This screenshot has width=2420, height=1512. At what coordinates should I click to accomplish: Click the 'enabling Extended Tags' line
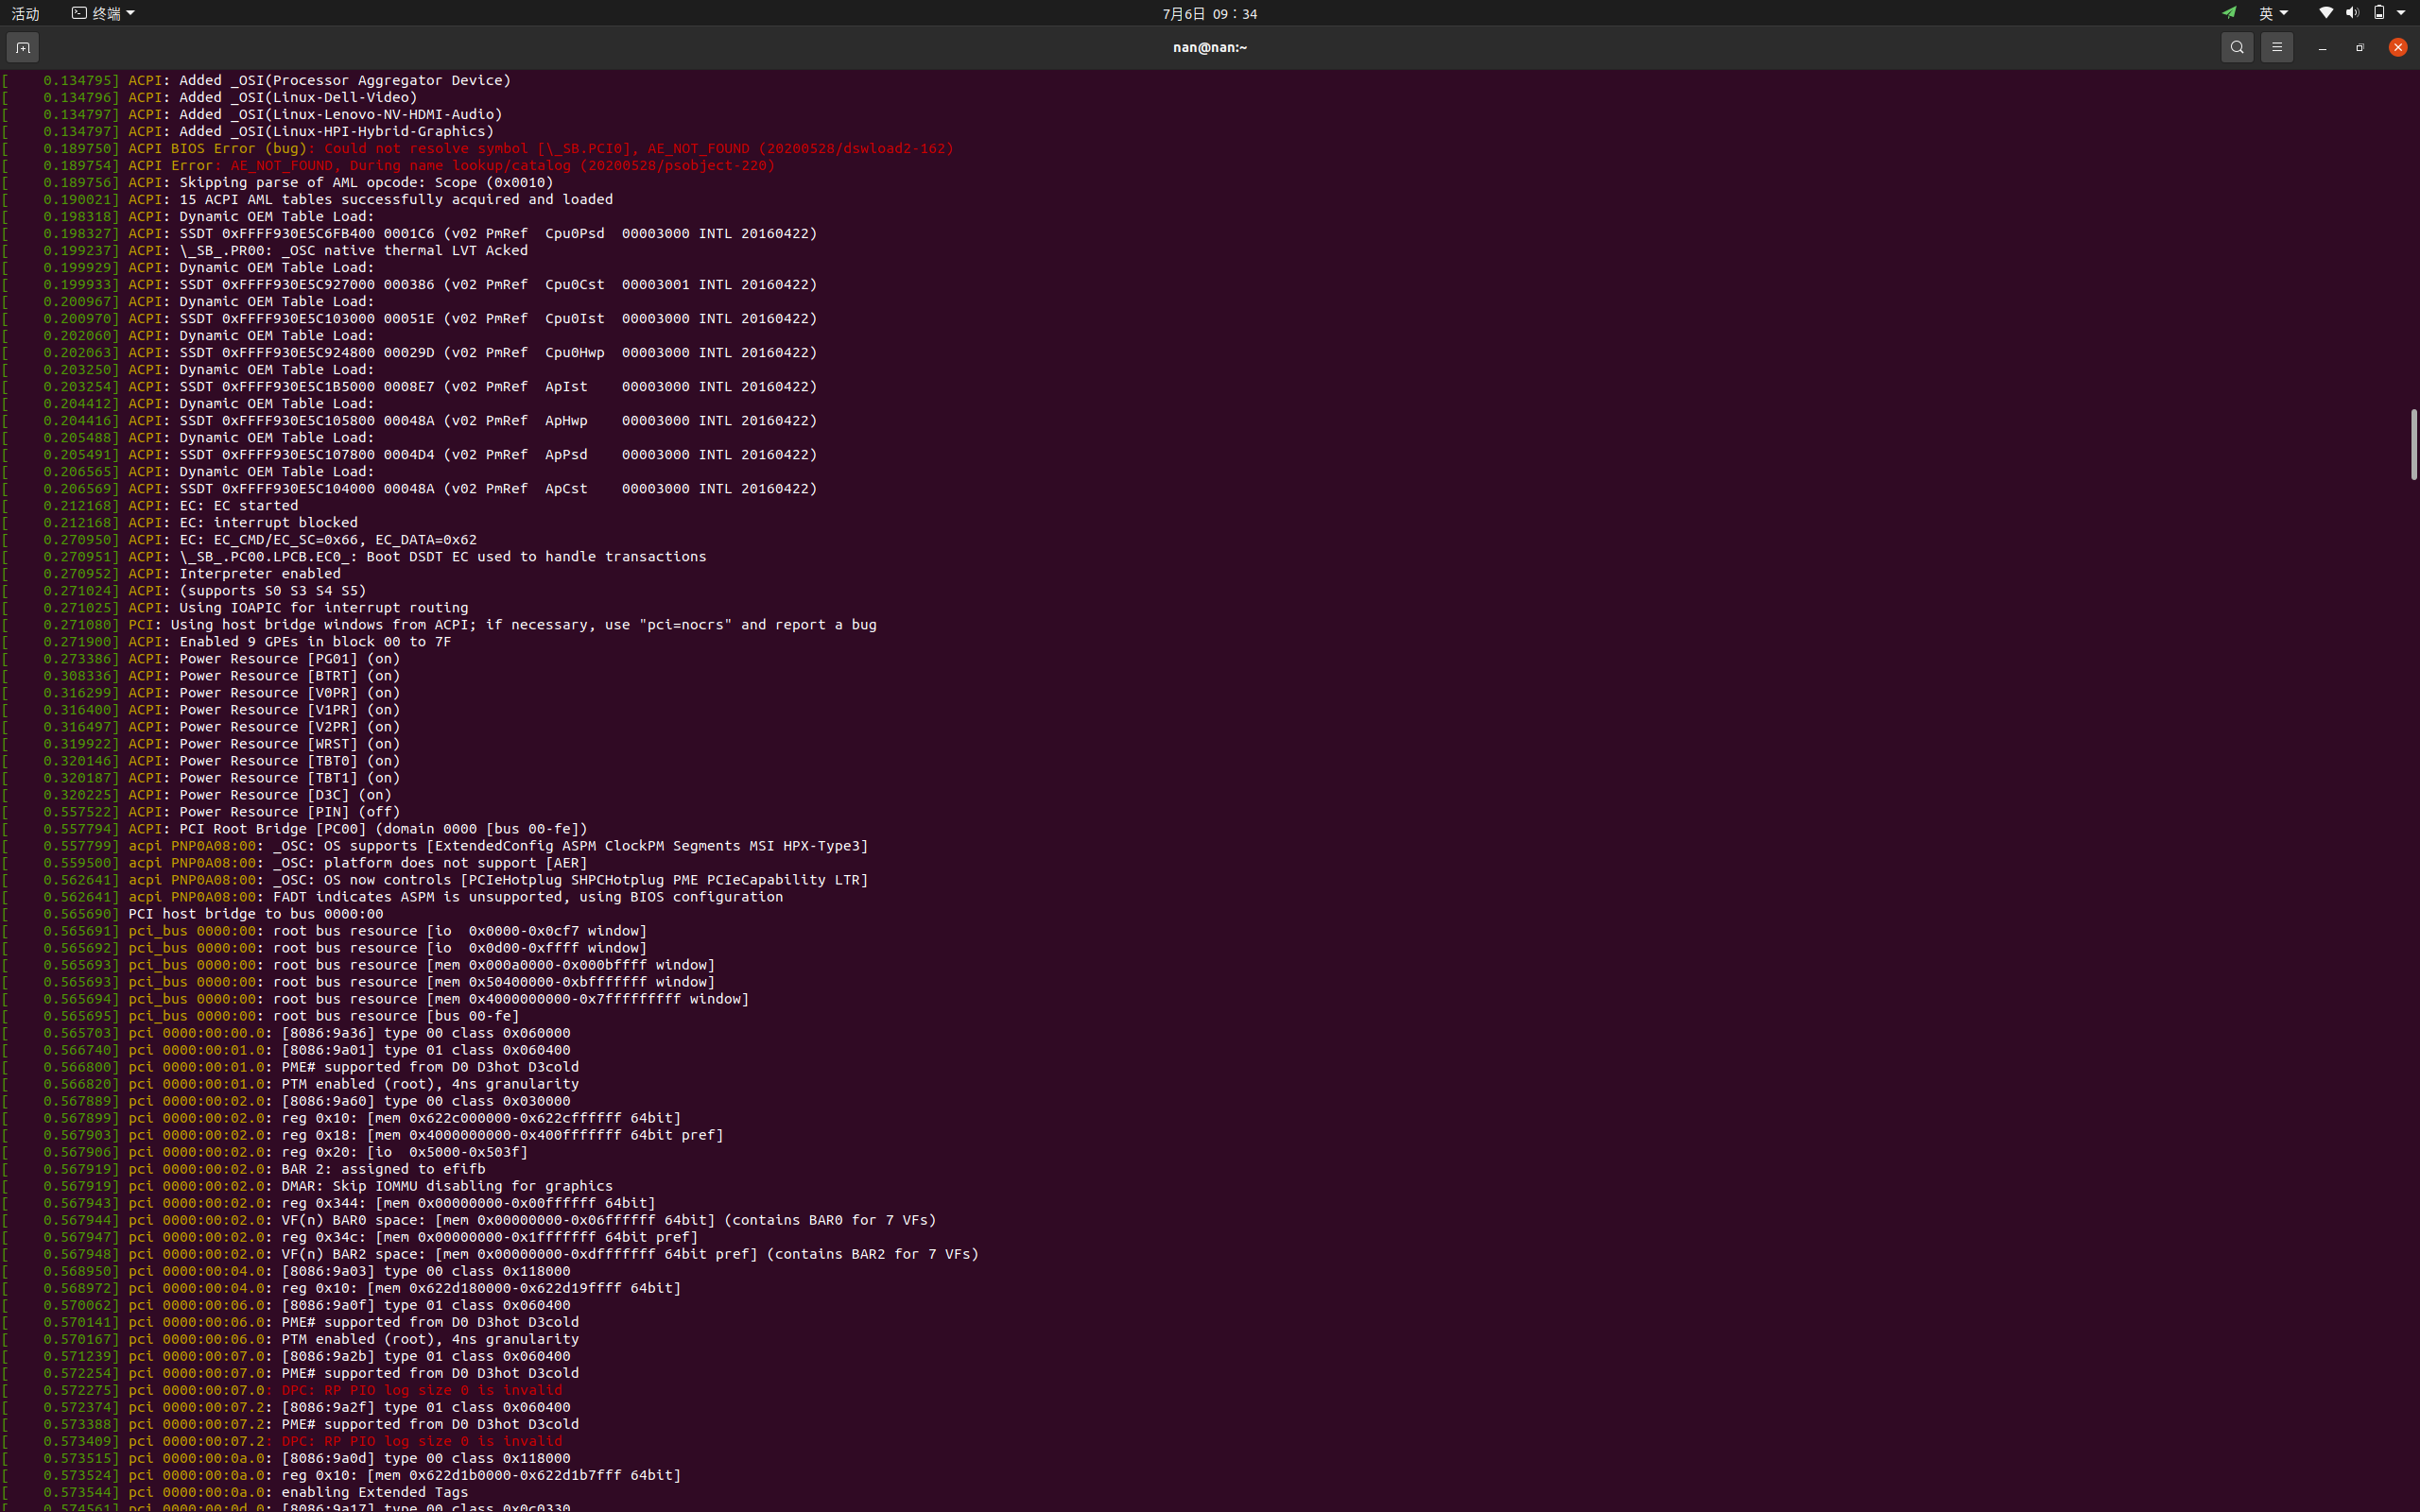pyautogui.click(x=235, y=1491)
